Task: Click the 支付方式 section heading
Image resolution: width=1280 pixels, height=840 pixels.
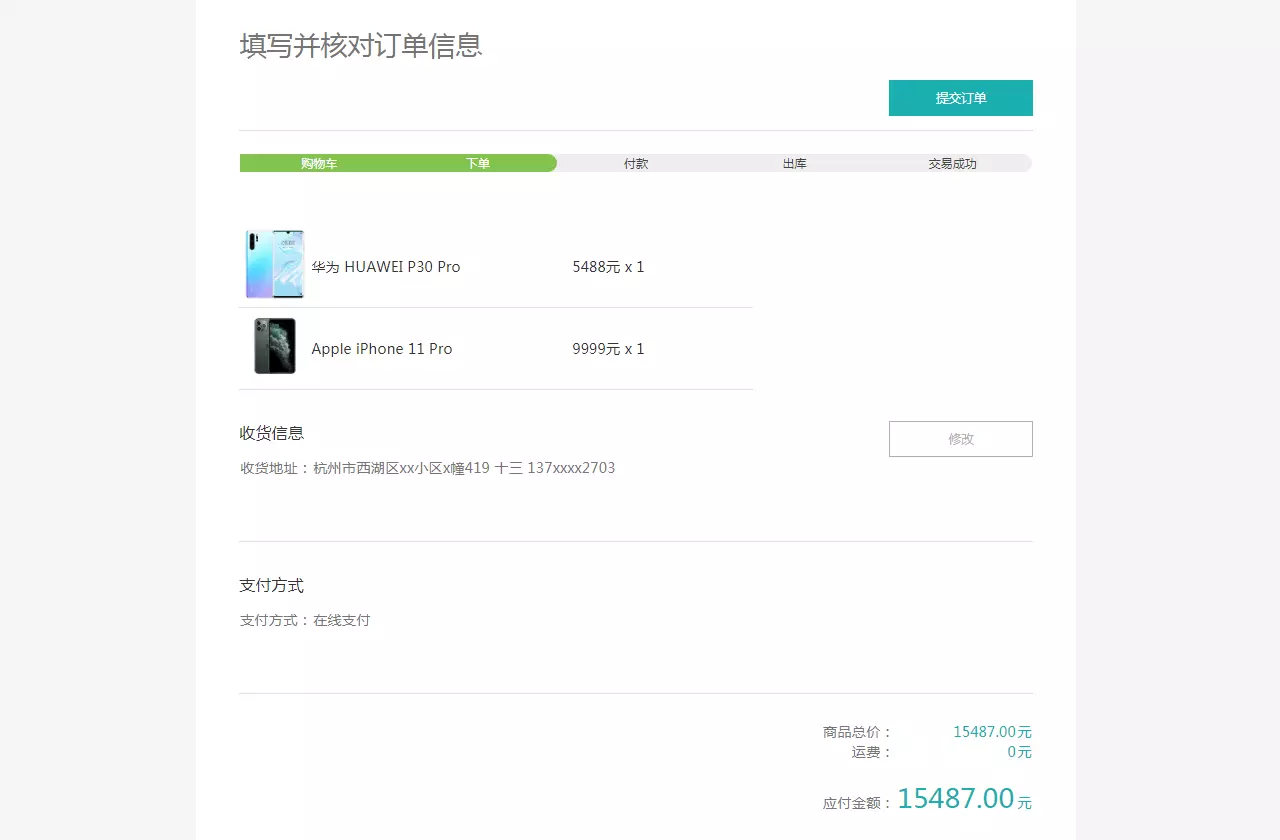Action: 270,585
